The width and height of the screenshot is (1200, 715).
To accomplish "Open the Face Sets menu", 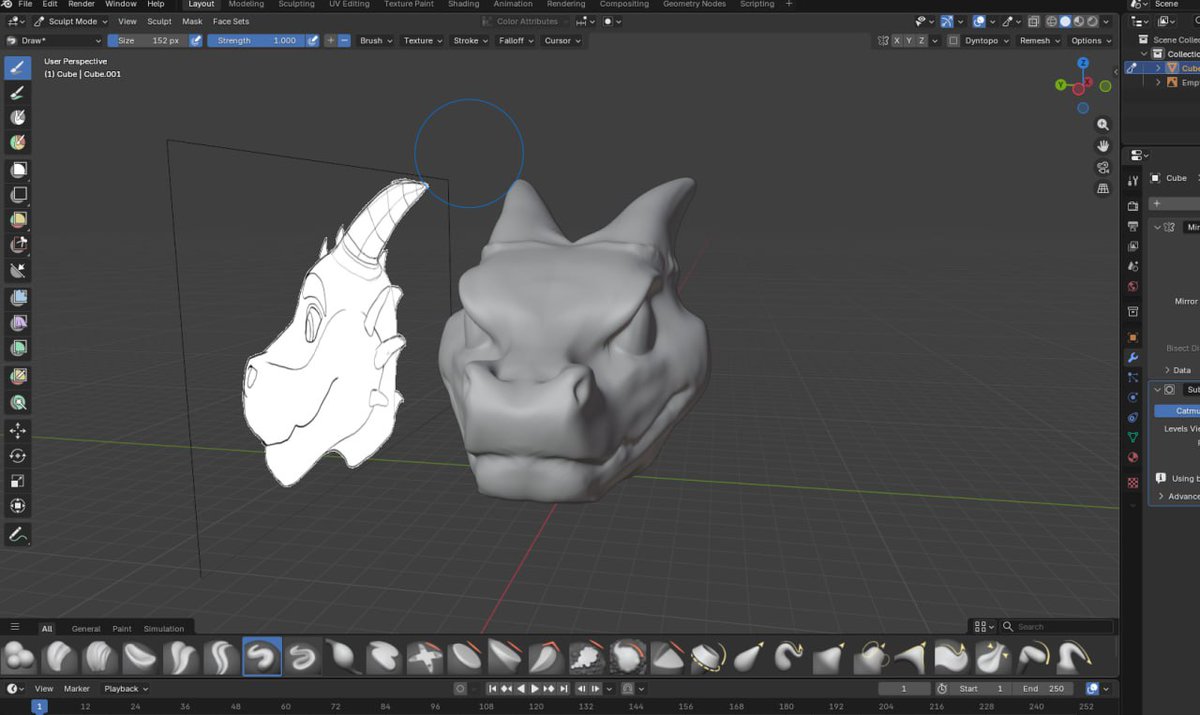I will (231, 21).
